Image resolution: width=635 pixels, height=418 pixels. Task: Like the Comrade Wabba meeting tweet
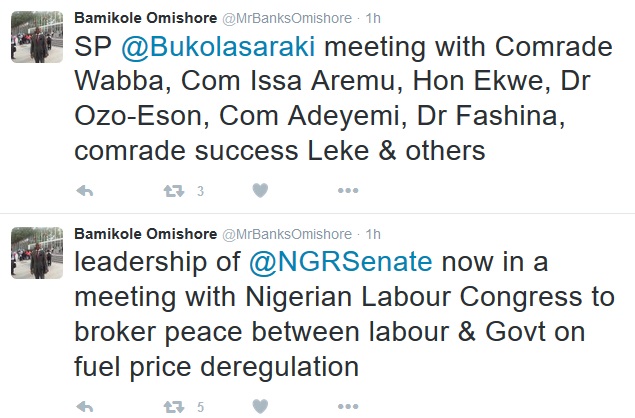pyautogui.click(x=260, y=190)
